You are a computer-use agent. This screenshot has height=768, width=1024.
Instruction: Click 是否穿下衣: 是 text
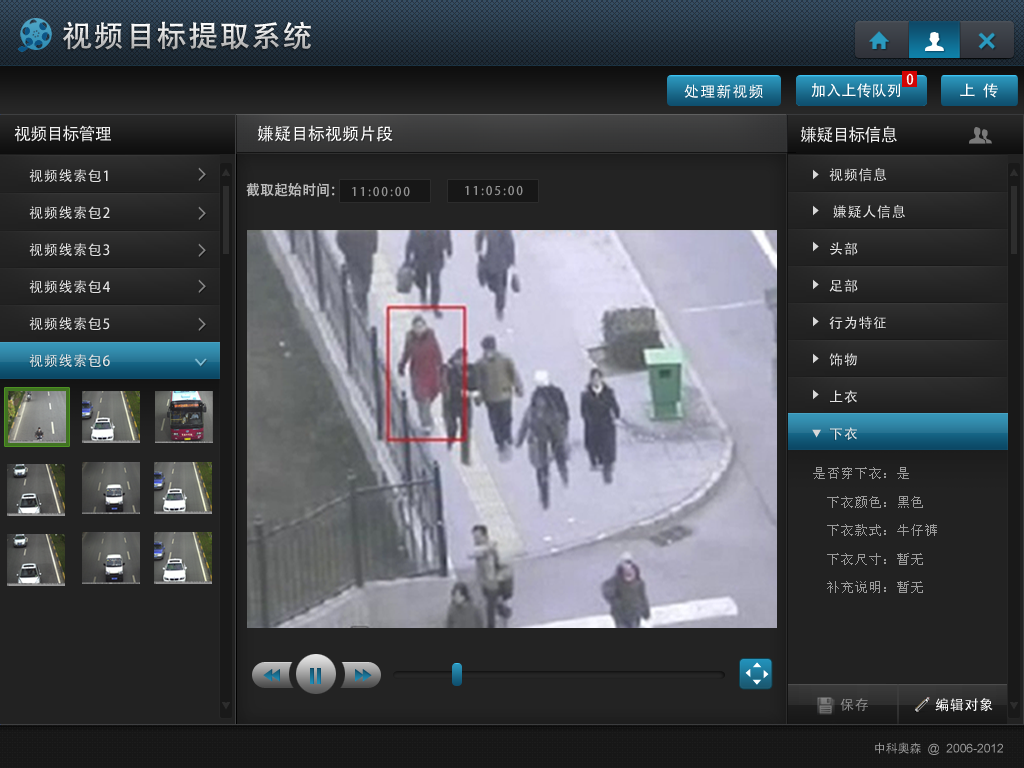861,473
